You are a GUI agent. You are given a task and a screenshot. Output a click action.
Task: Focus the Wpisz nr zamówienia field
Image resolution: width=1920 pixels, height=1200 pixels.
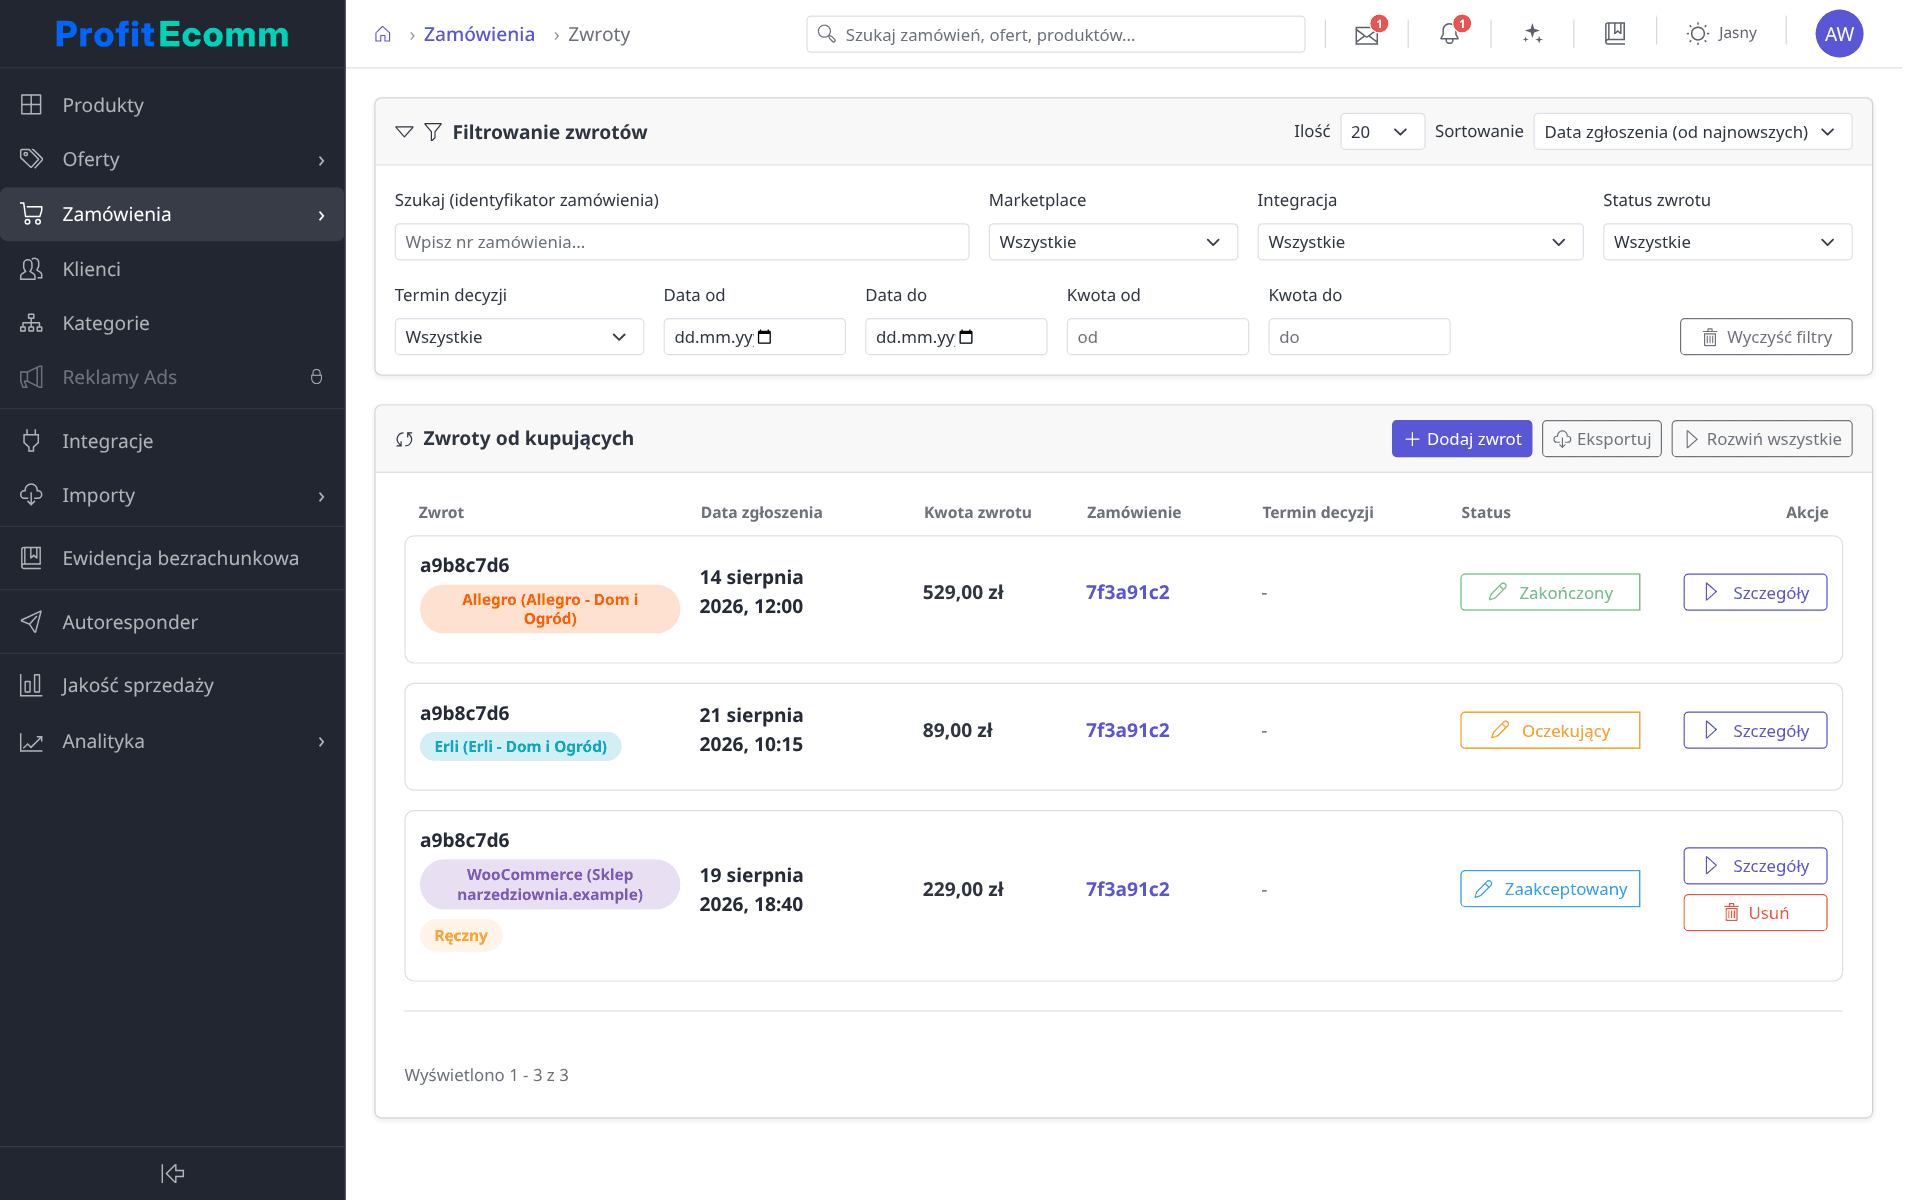pos(682,242)
